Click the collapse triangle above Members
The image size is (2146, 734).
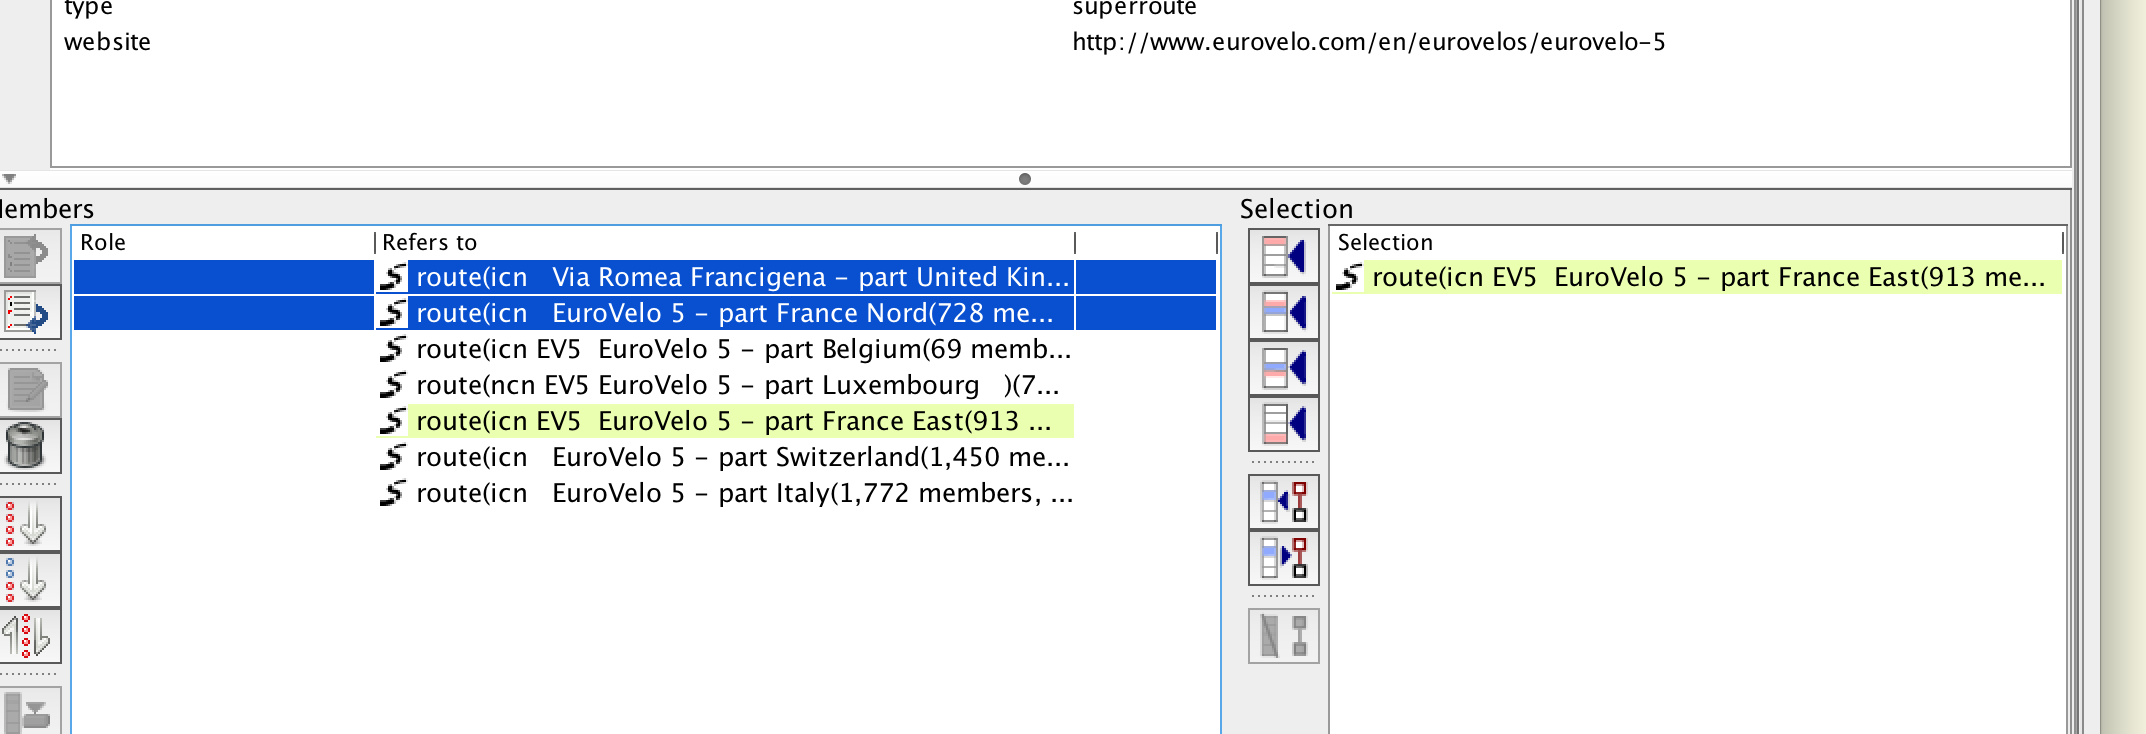pyautogui.click(x=9, y=179)
